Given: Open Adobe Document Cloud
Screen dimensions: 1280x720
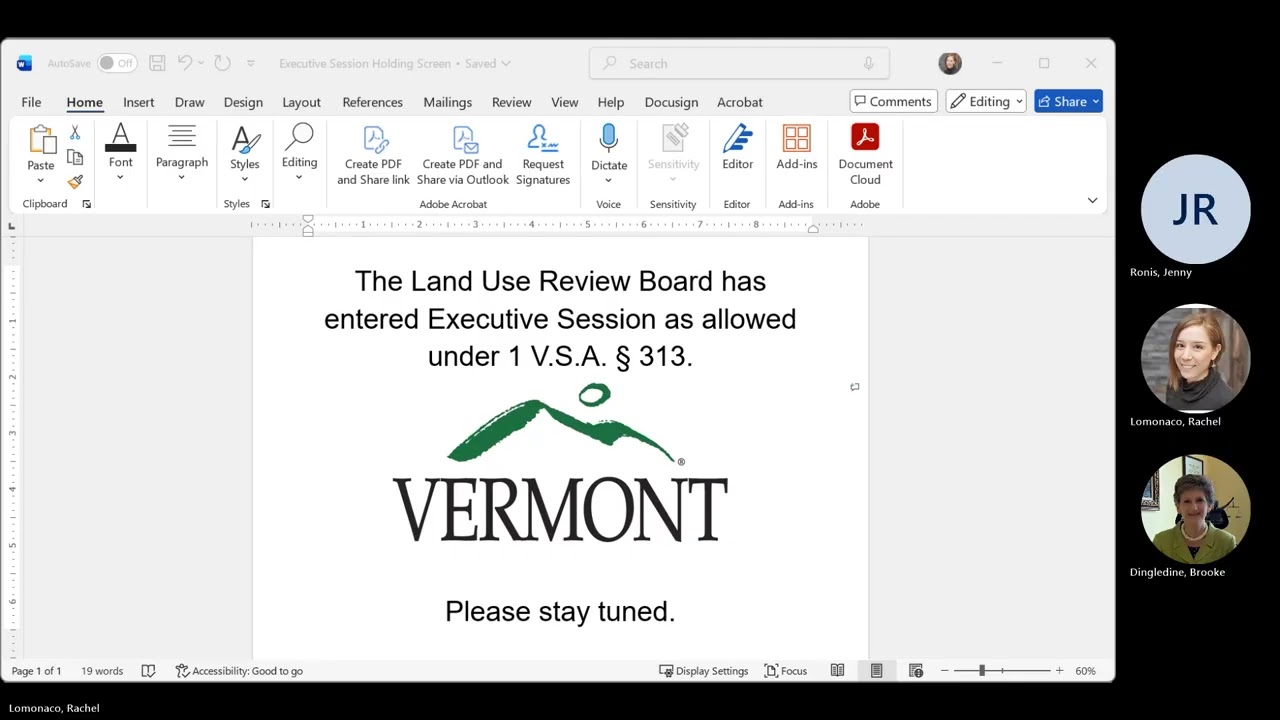Looking at the screenshot, I should (866, 155).
